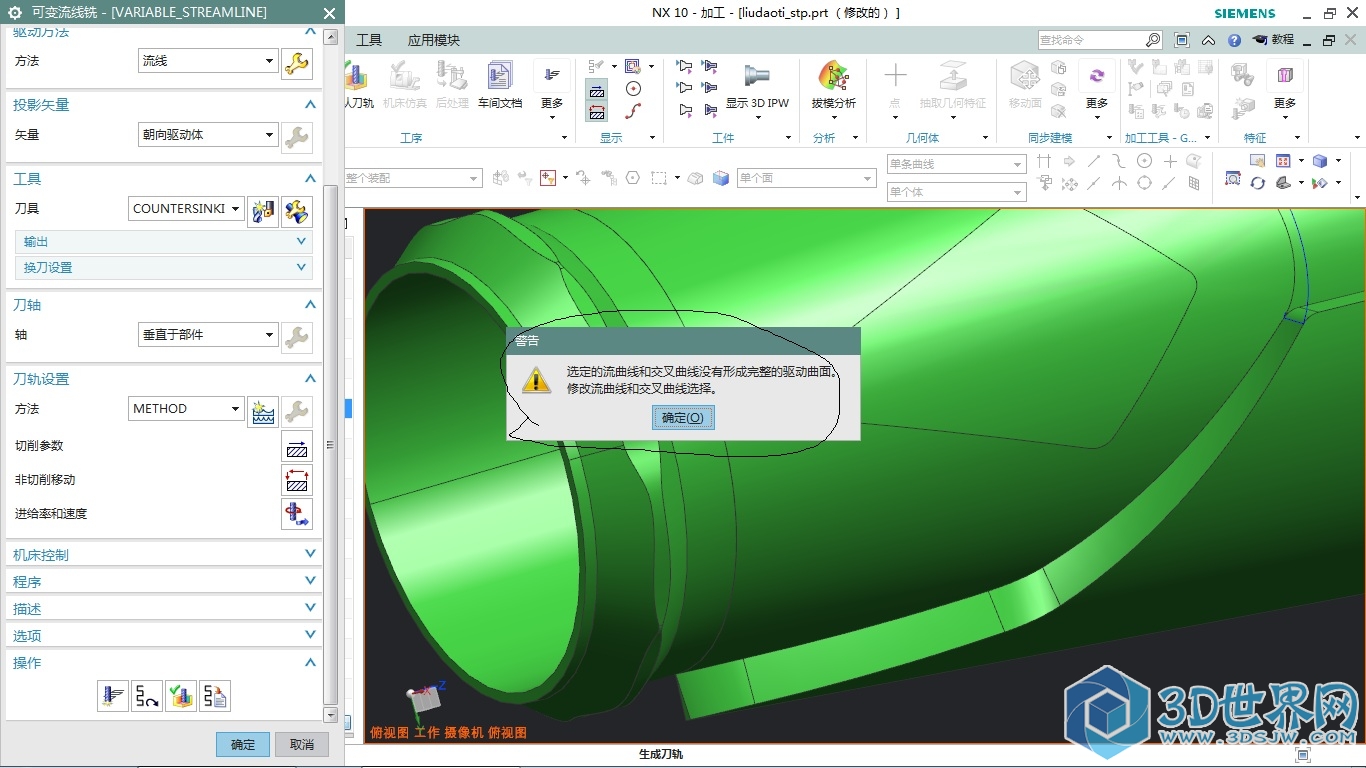Expand the 选项 section
Viewport: 1366px width, 768px height.
[x=164, y=636]
